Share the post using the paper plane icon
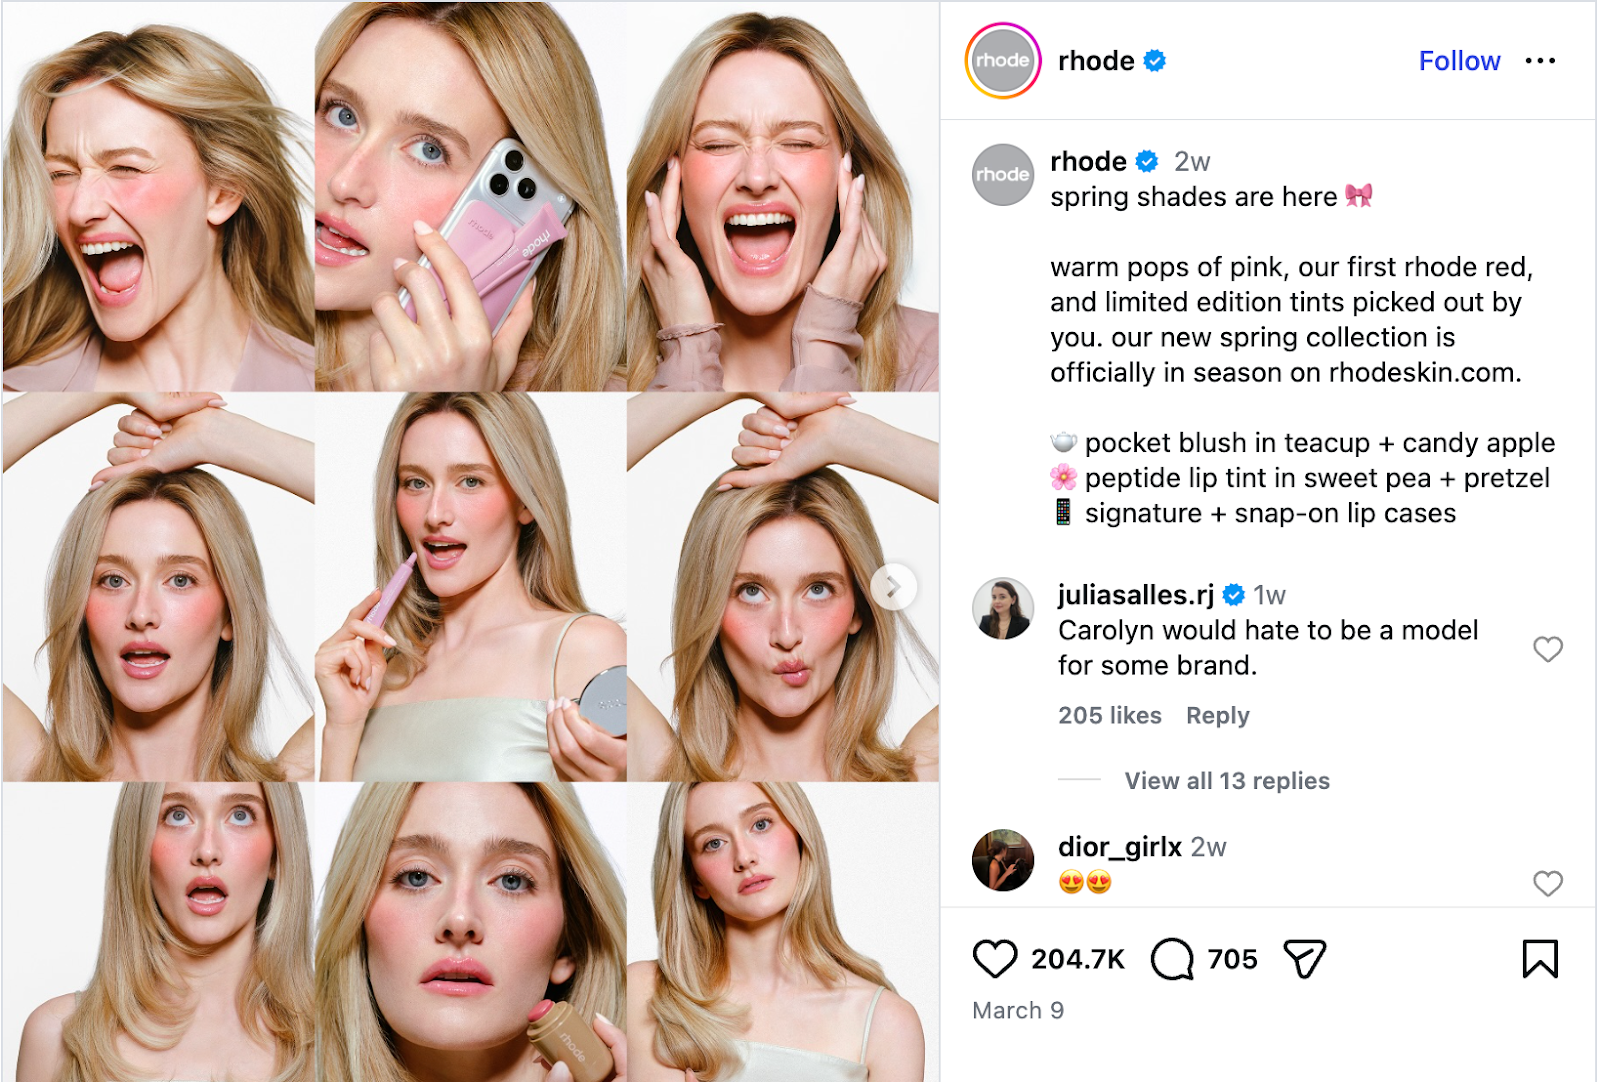Viewport: 1600px width, 1082px height. tap(1307, 958)
